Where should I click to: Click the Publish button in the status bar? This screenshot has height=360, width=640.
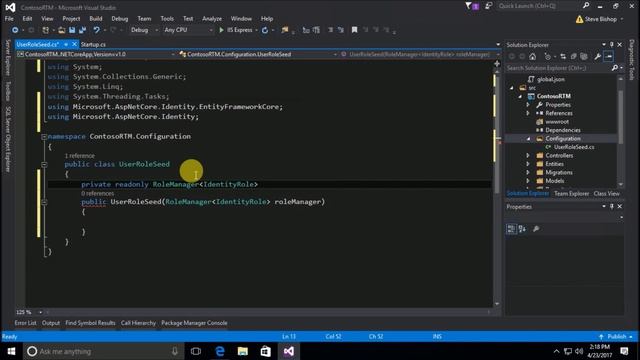tap(616, 337)
